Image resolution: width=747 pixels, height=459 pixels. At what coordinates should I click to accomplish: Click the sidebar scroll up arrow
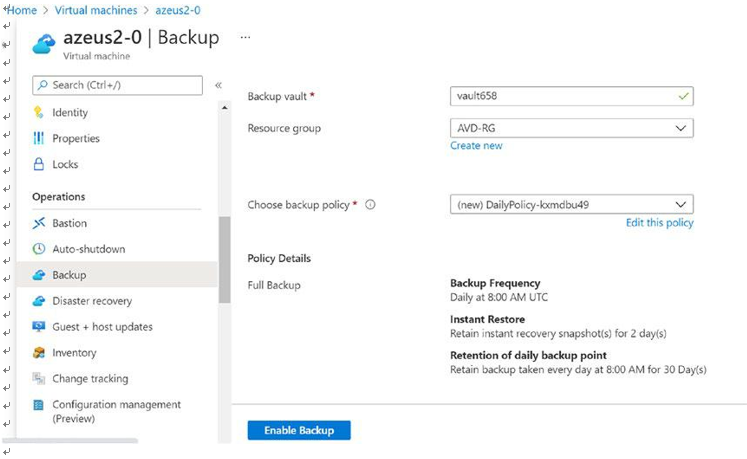click(x=224, y=108)
